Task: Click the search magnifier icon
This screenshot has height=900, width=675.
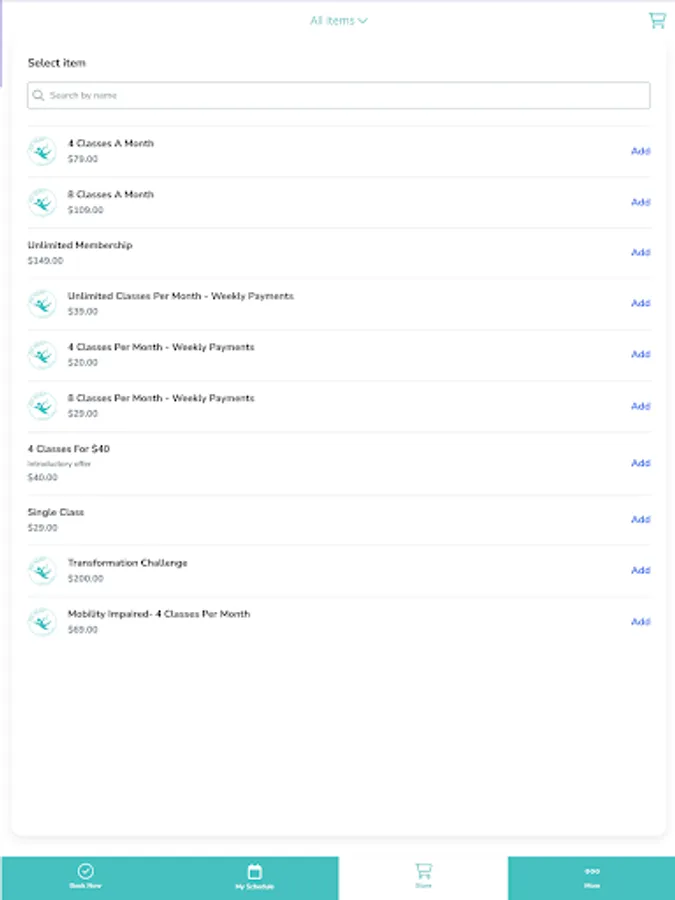Action: coord(38,95)
